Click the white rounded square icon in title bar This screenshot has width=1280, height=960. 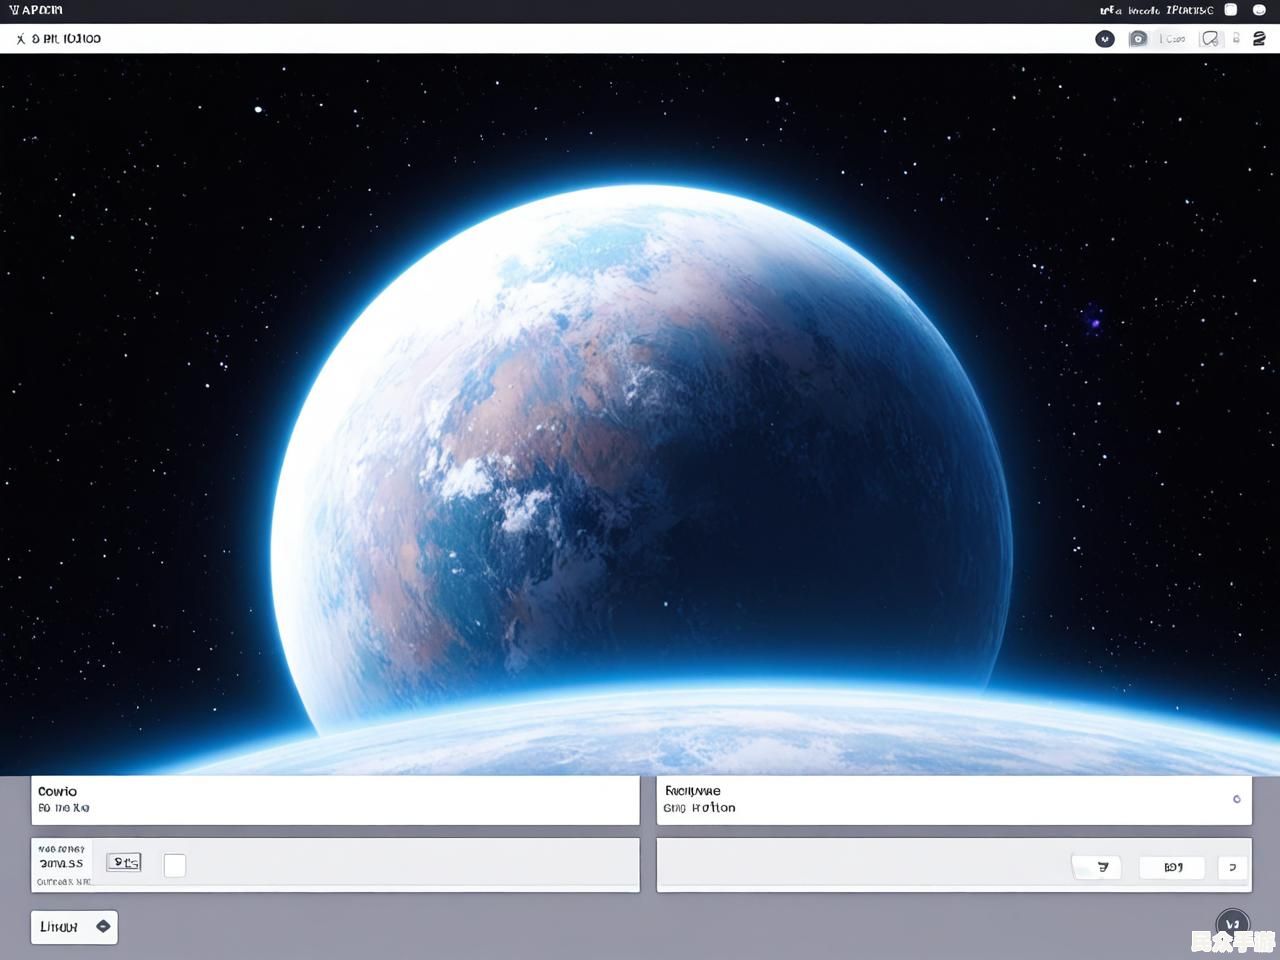click(x=1231, y=10)
